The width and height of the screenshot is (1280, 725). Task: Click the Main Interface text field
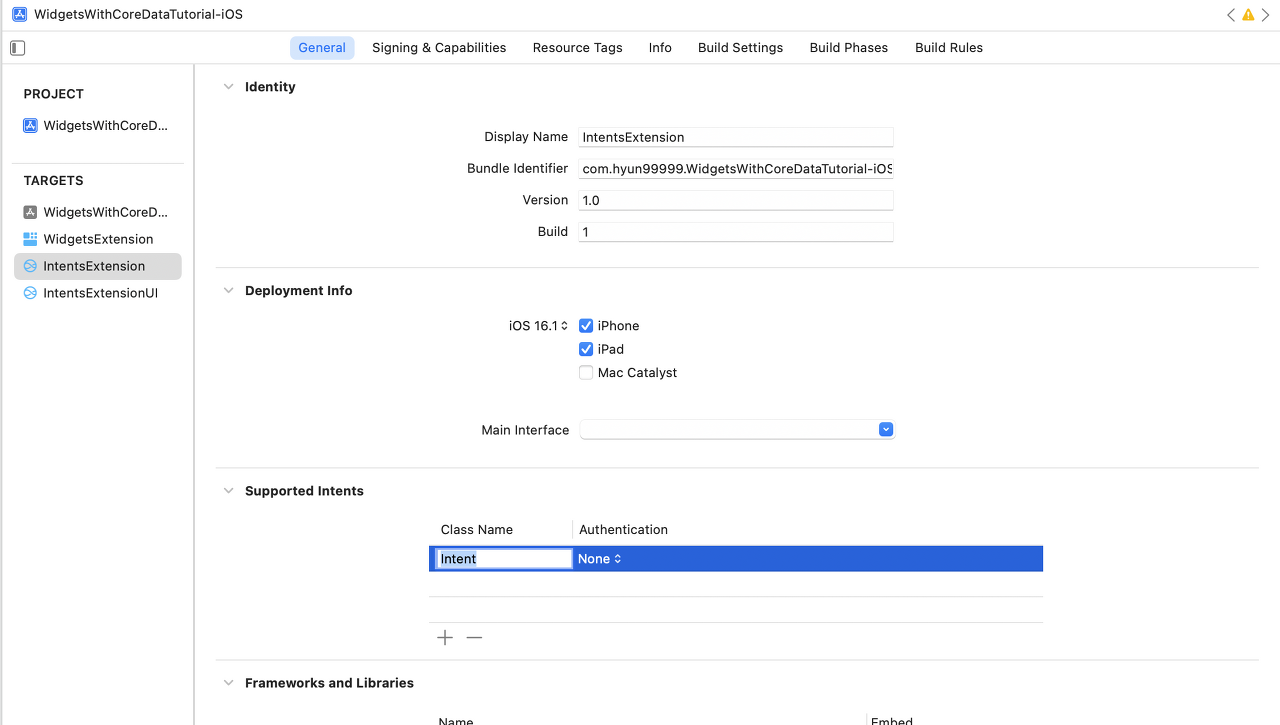pos(728,430)
